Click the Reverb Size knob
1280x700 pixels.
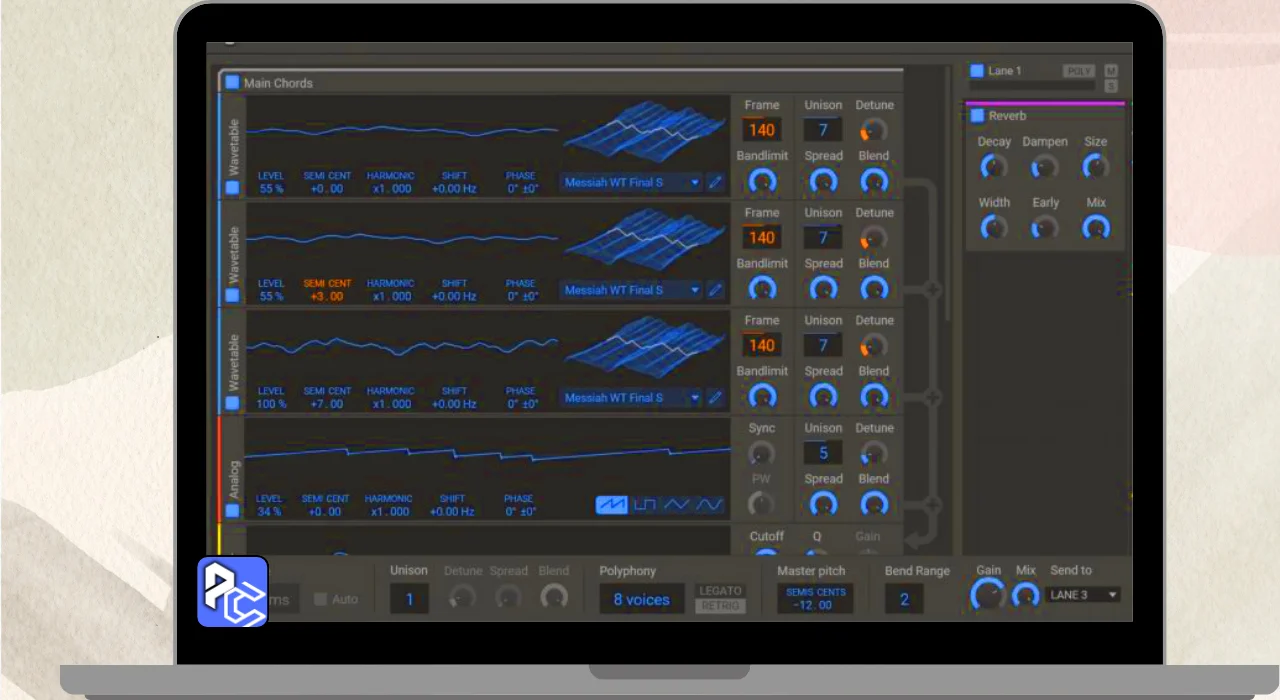(x=1096, y=167)
